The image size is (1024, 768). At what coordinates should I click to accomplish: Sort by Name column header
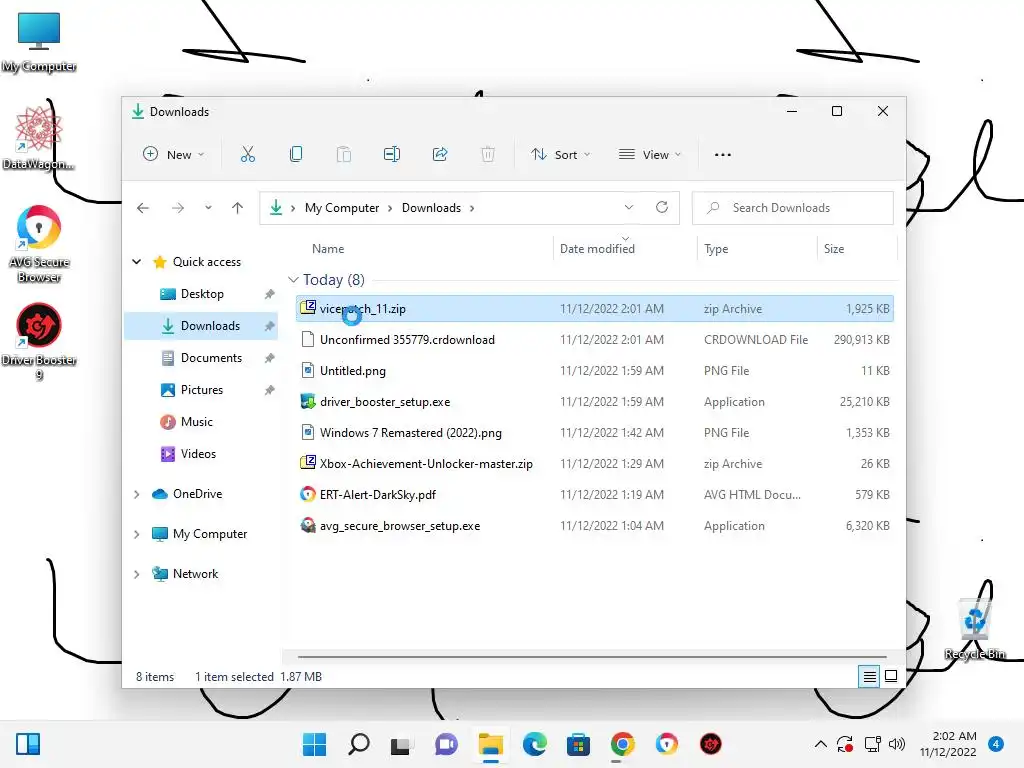tap(328, 249)
